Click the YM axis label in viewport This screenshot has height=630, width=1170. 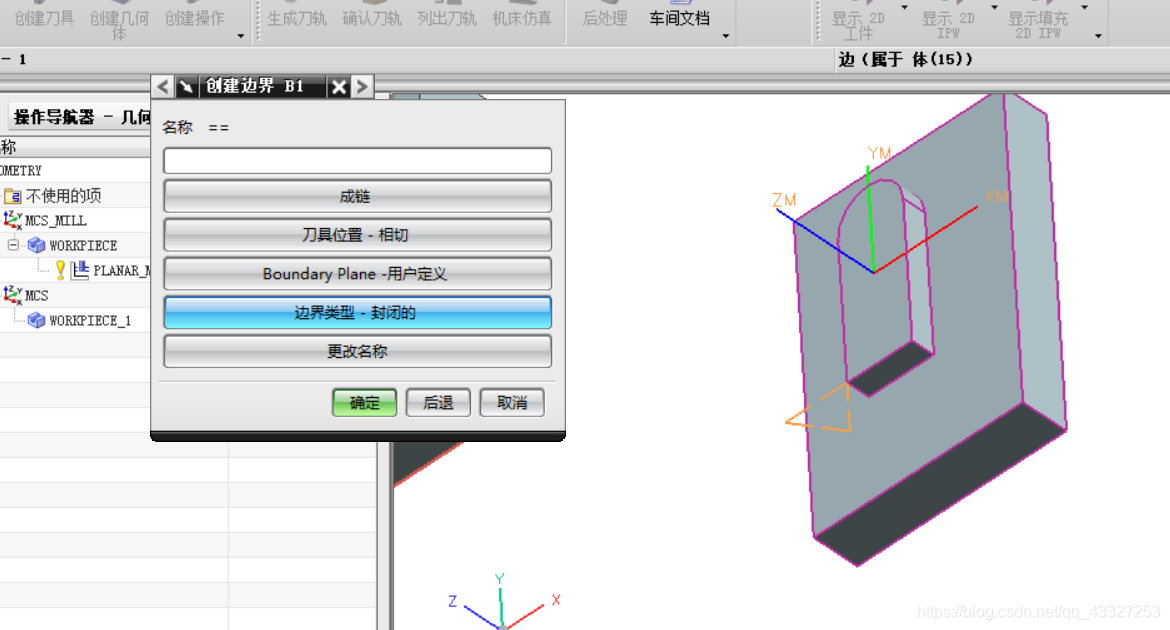879,153
